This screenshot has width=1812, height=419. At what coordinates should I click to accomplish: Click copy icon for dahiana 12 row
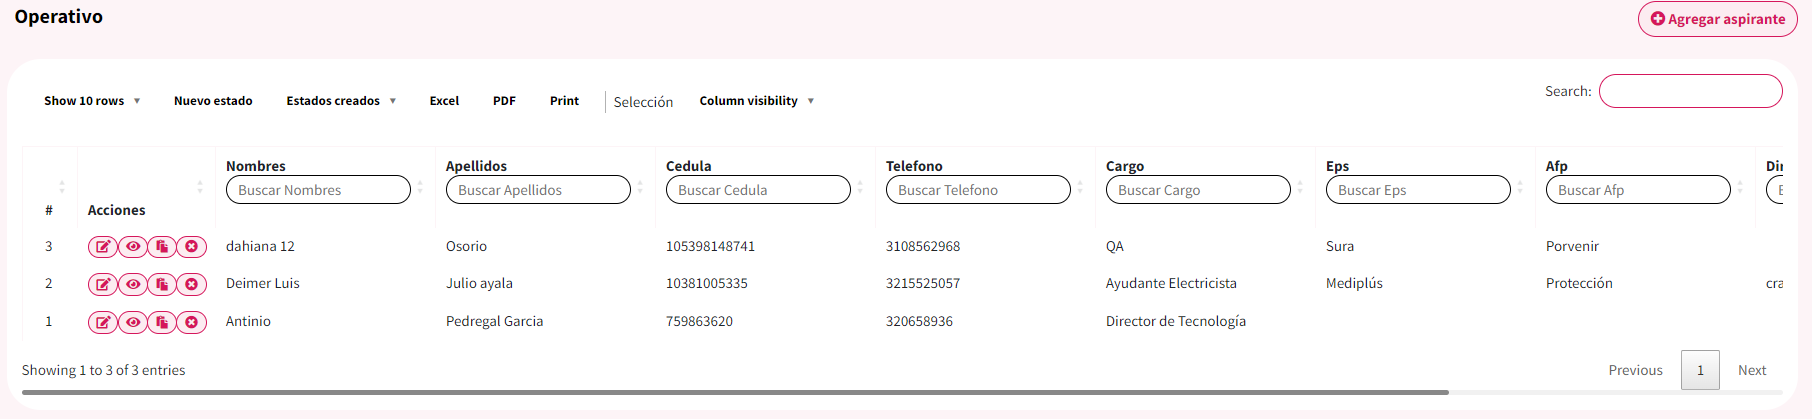162,247
